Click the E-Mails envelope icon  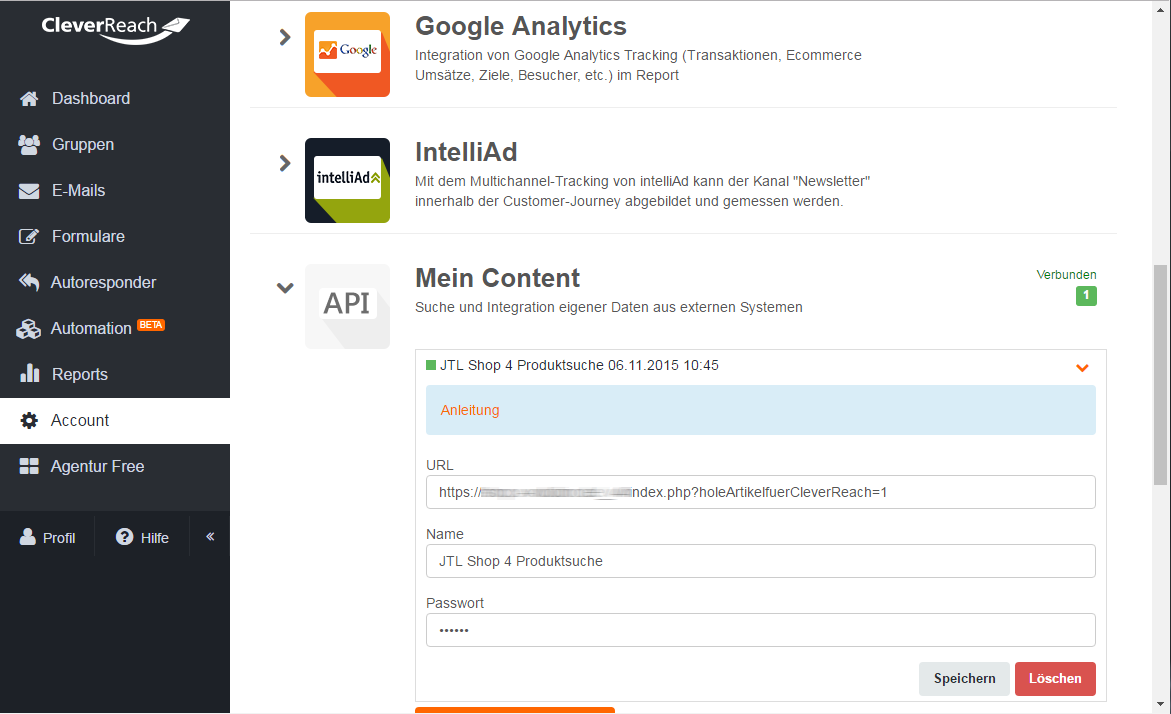coord(29,191)
